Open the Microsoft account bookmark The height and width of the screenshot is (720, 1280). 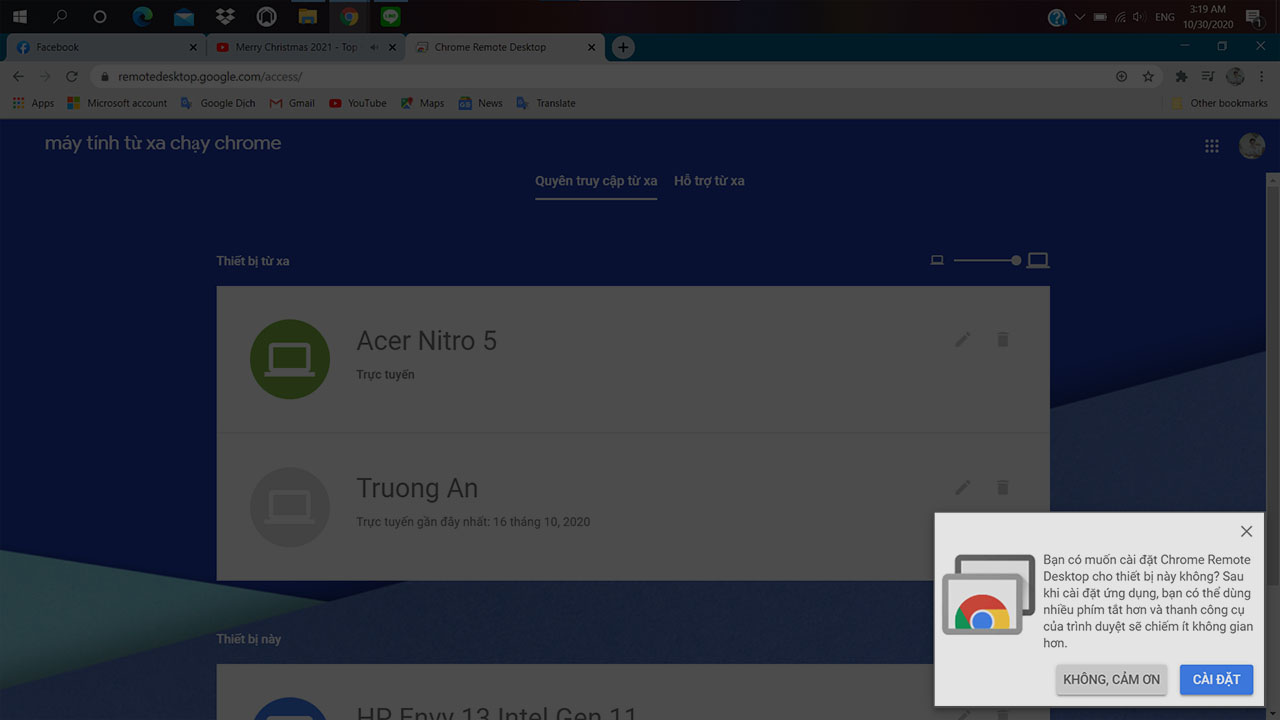(117, 103)
